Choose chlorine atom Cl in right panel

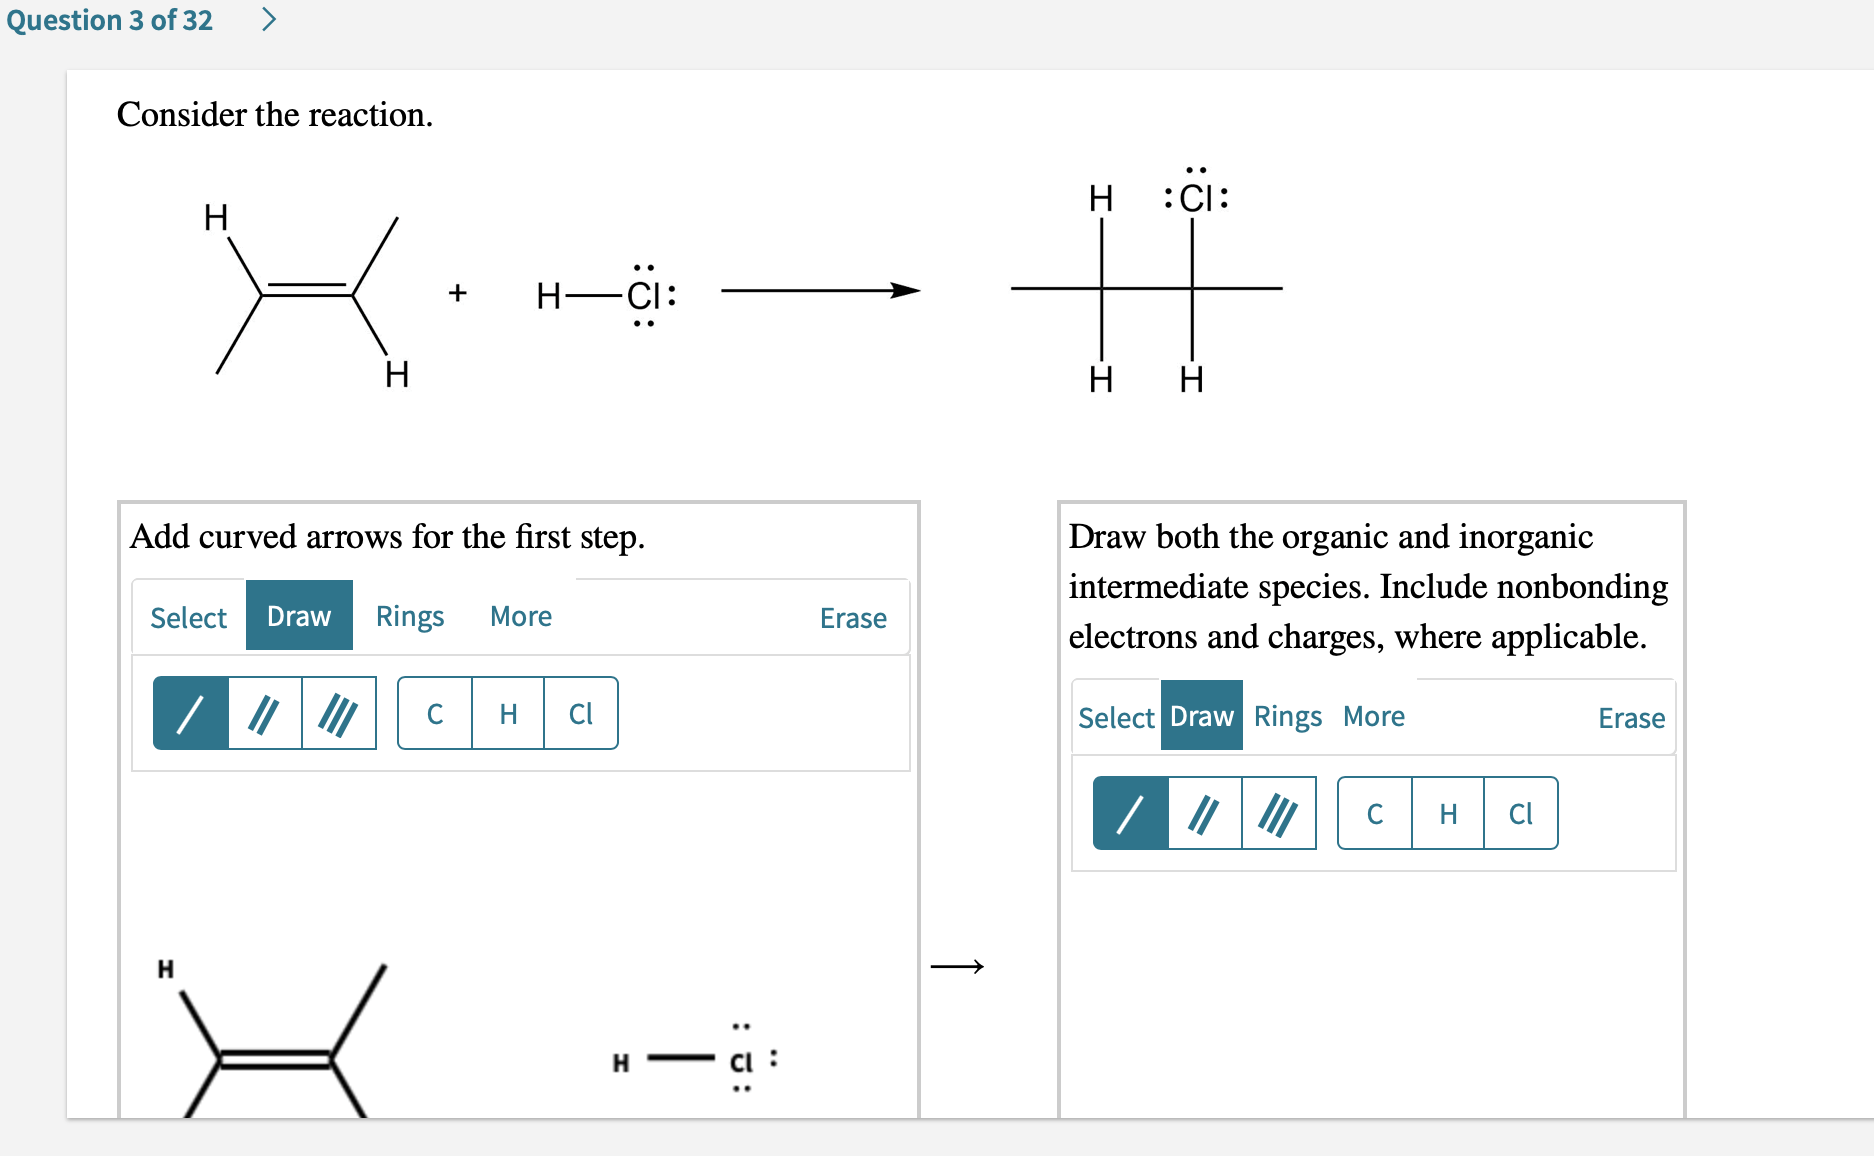click(1521, 813)
